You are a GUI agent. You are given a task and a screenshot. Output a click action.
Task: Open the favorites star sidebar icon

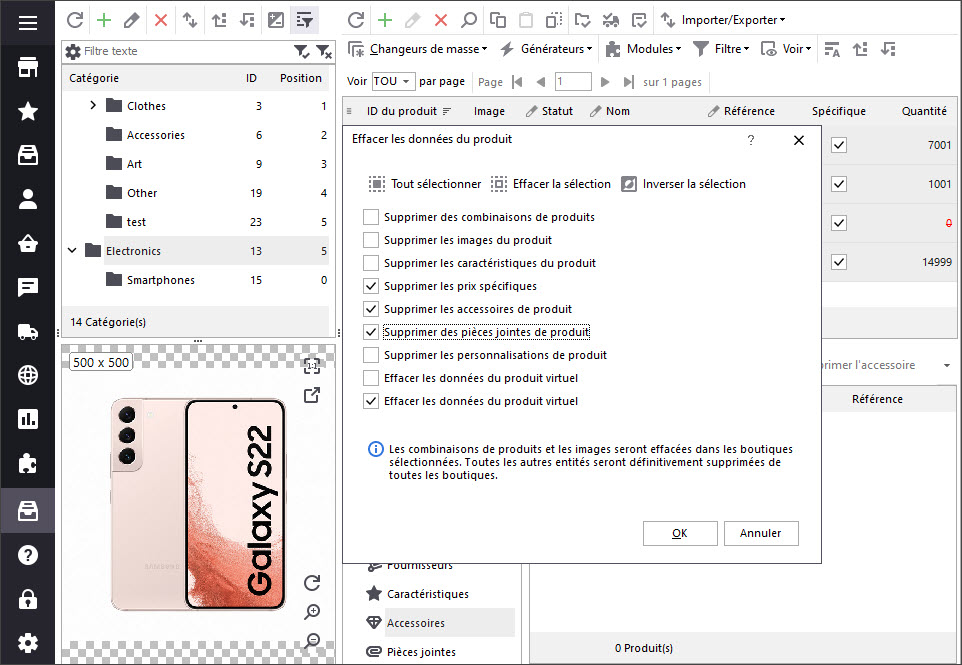pos(28,111)
